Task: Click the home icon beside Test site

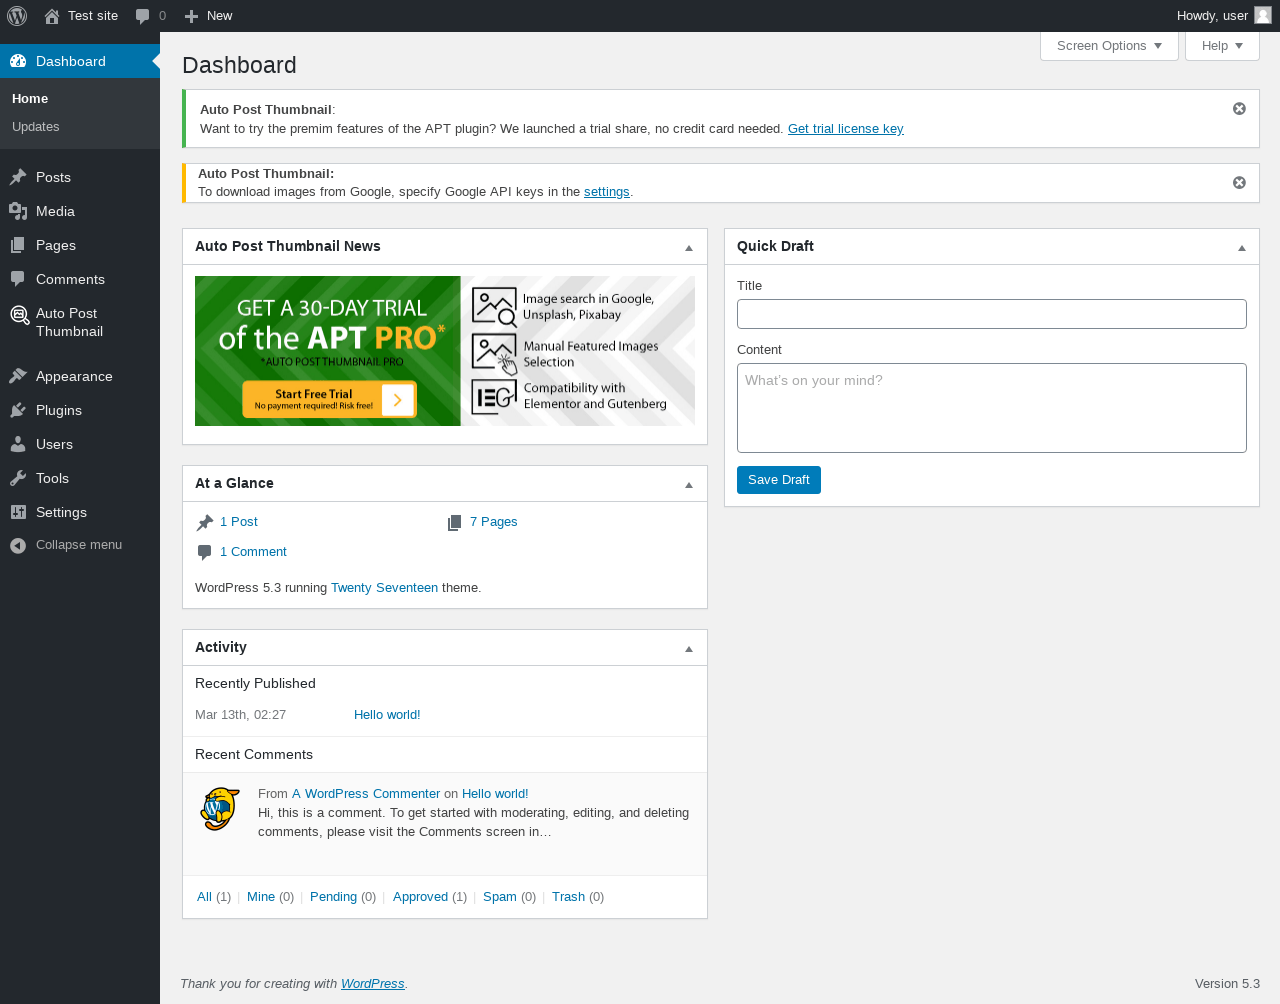Action: tap(52, 16)
